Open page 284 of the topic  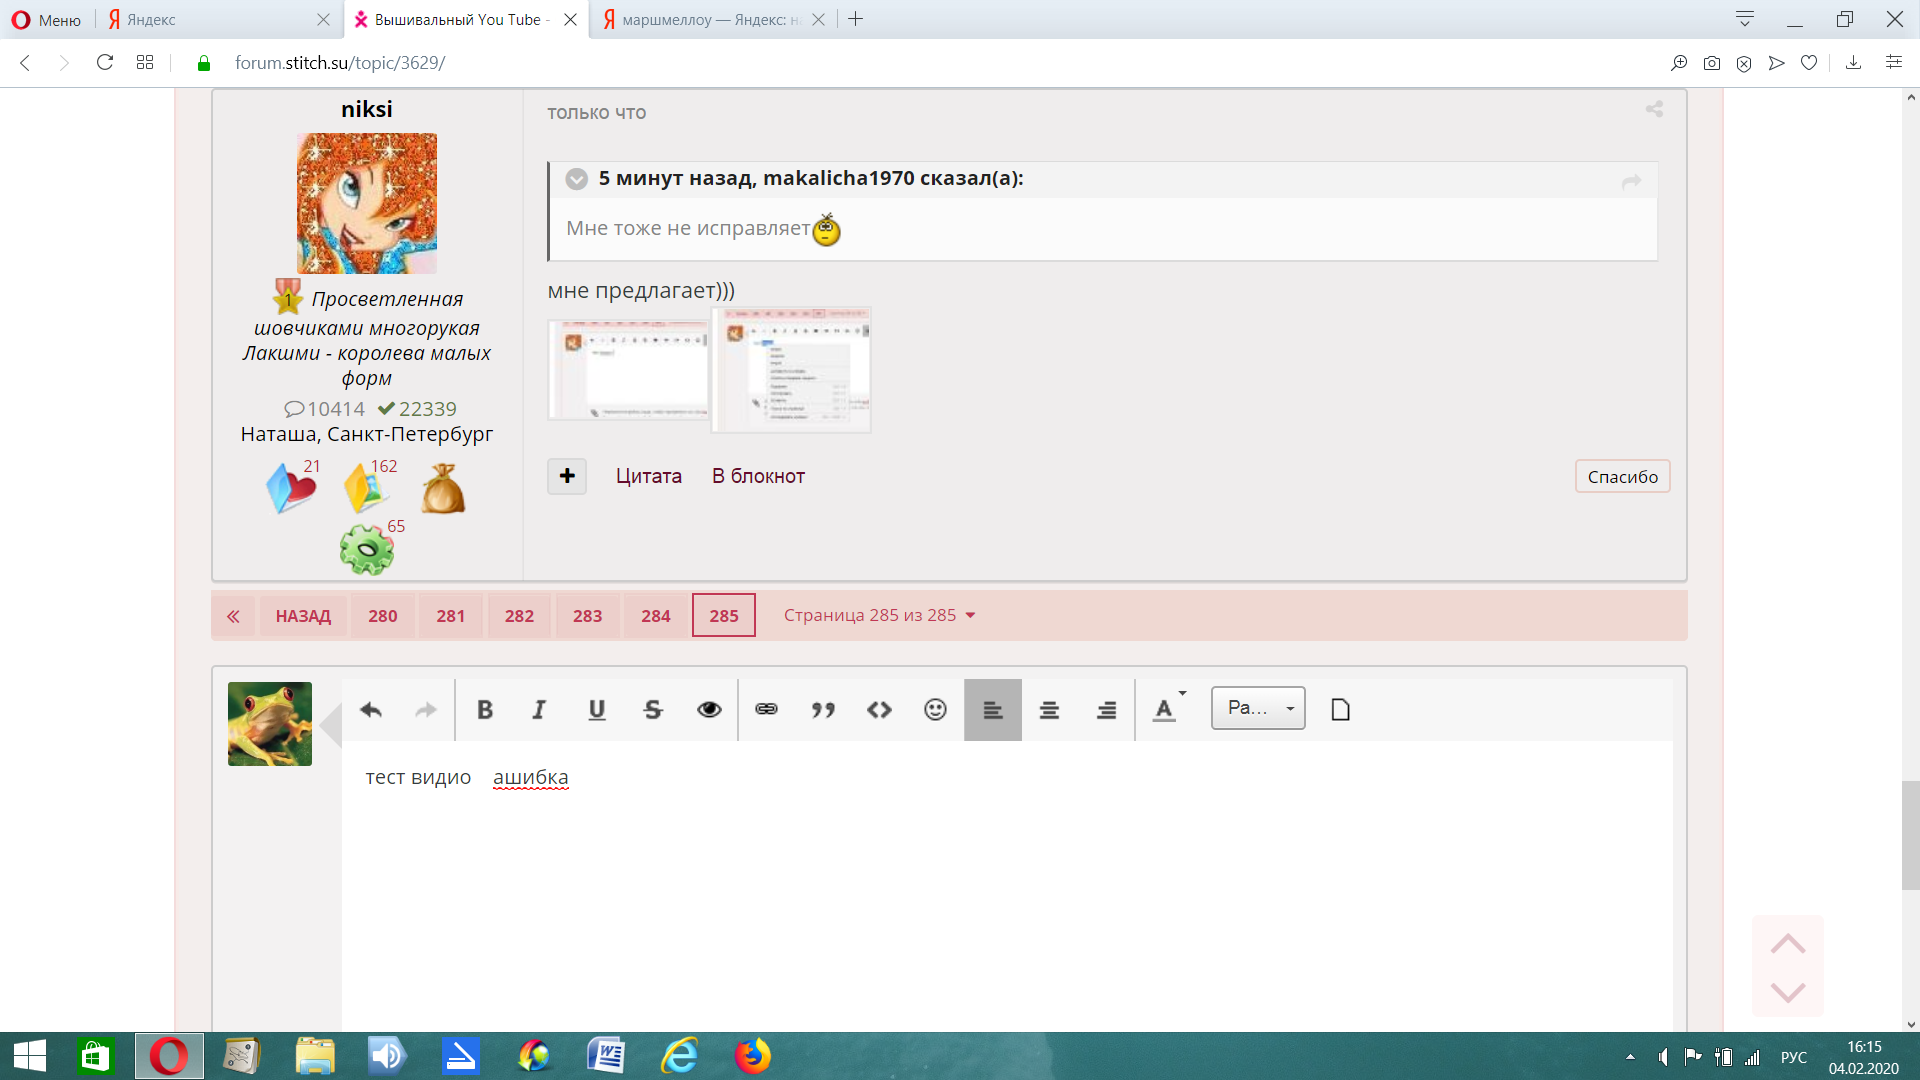point(656,616)
